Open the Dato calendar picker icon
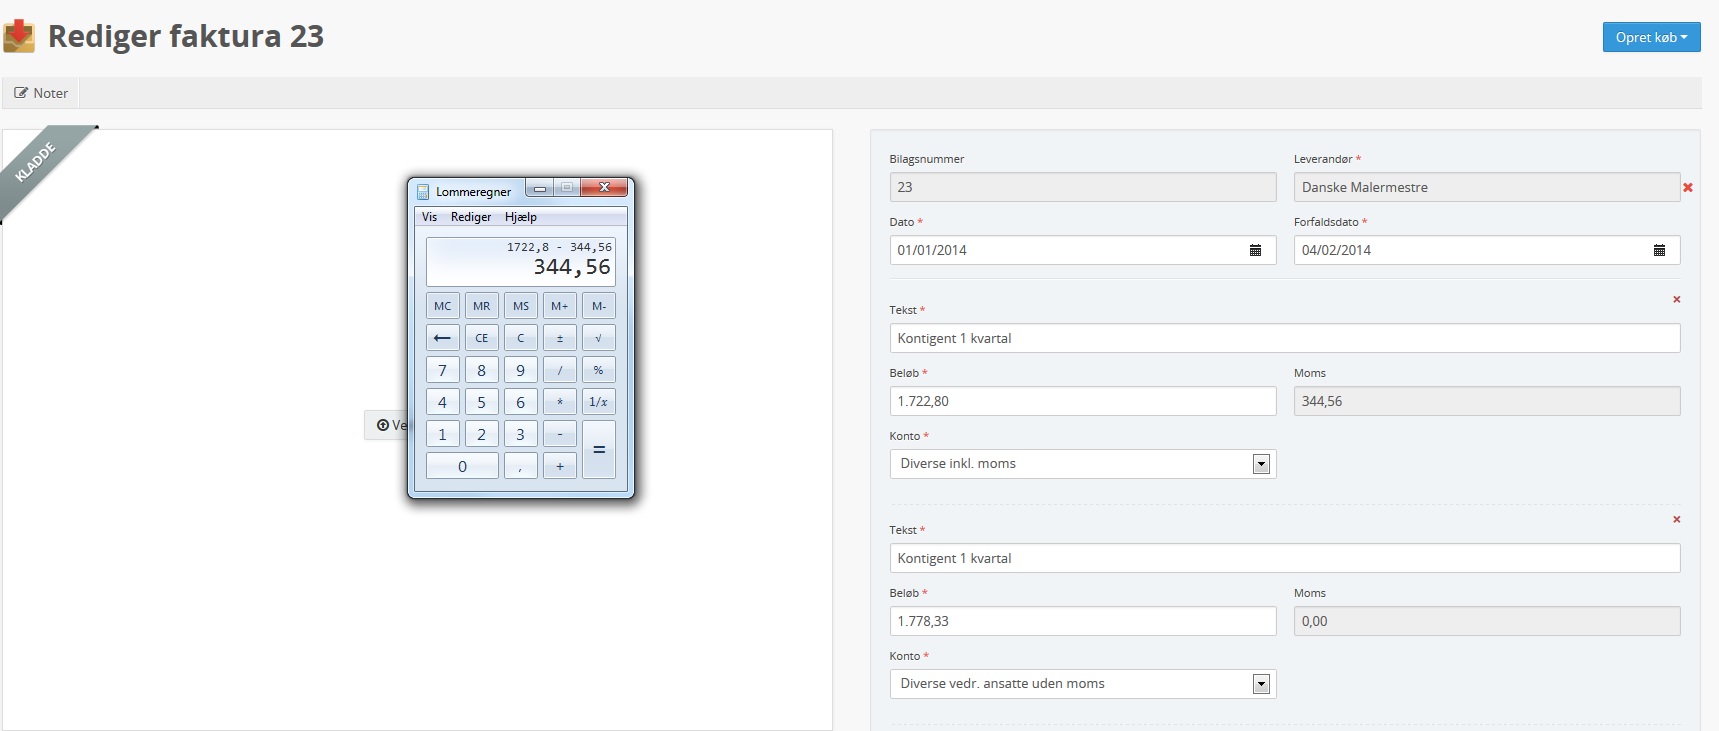This screenshot has height=731, width=1719. [x=1255, y=250]
